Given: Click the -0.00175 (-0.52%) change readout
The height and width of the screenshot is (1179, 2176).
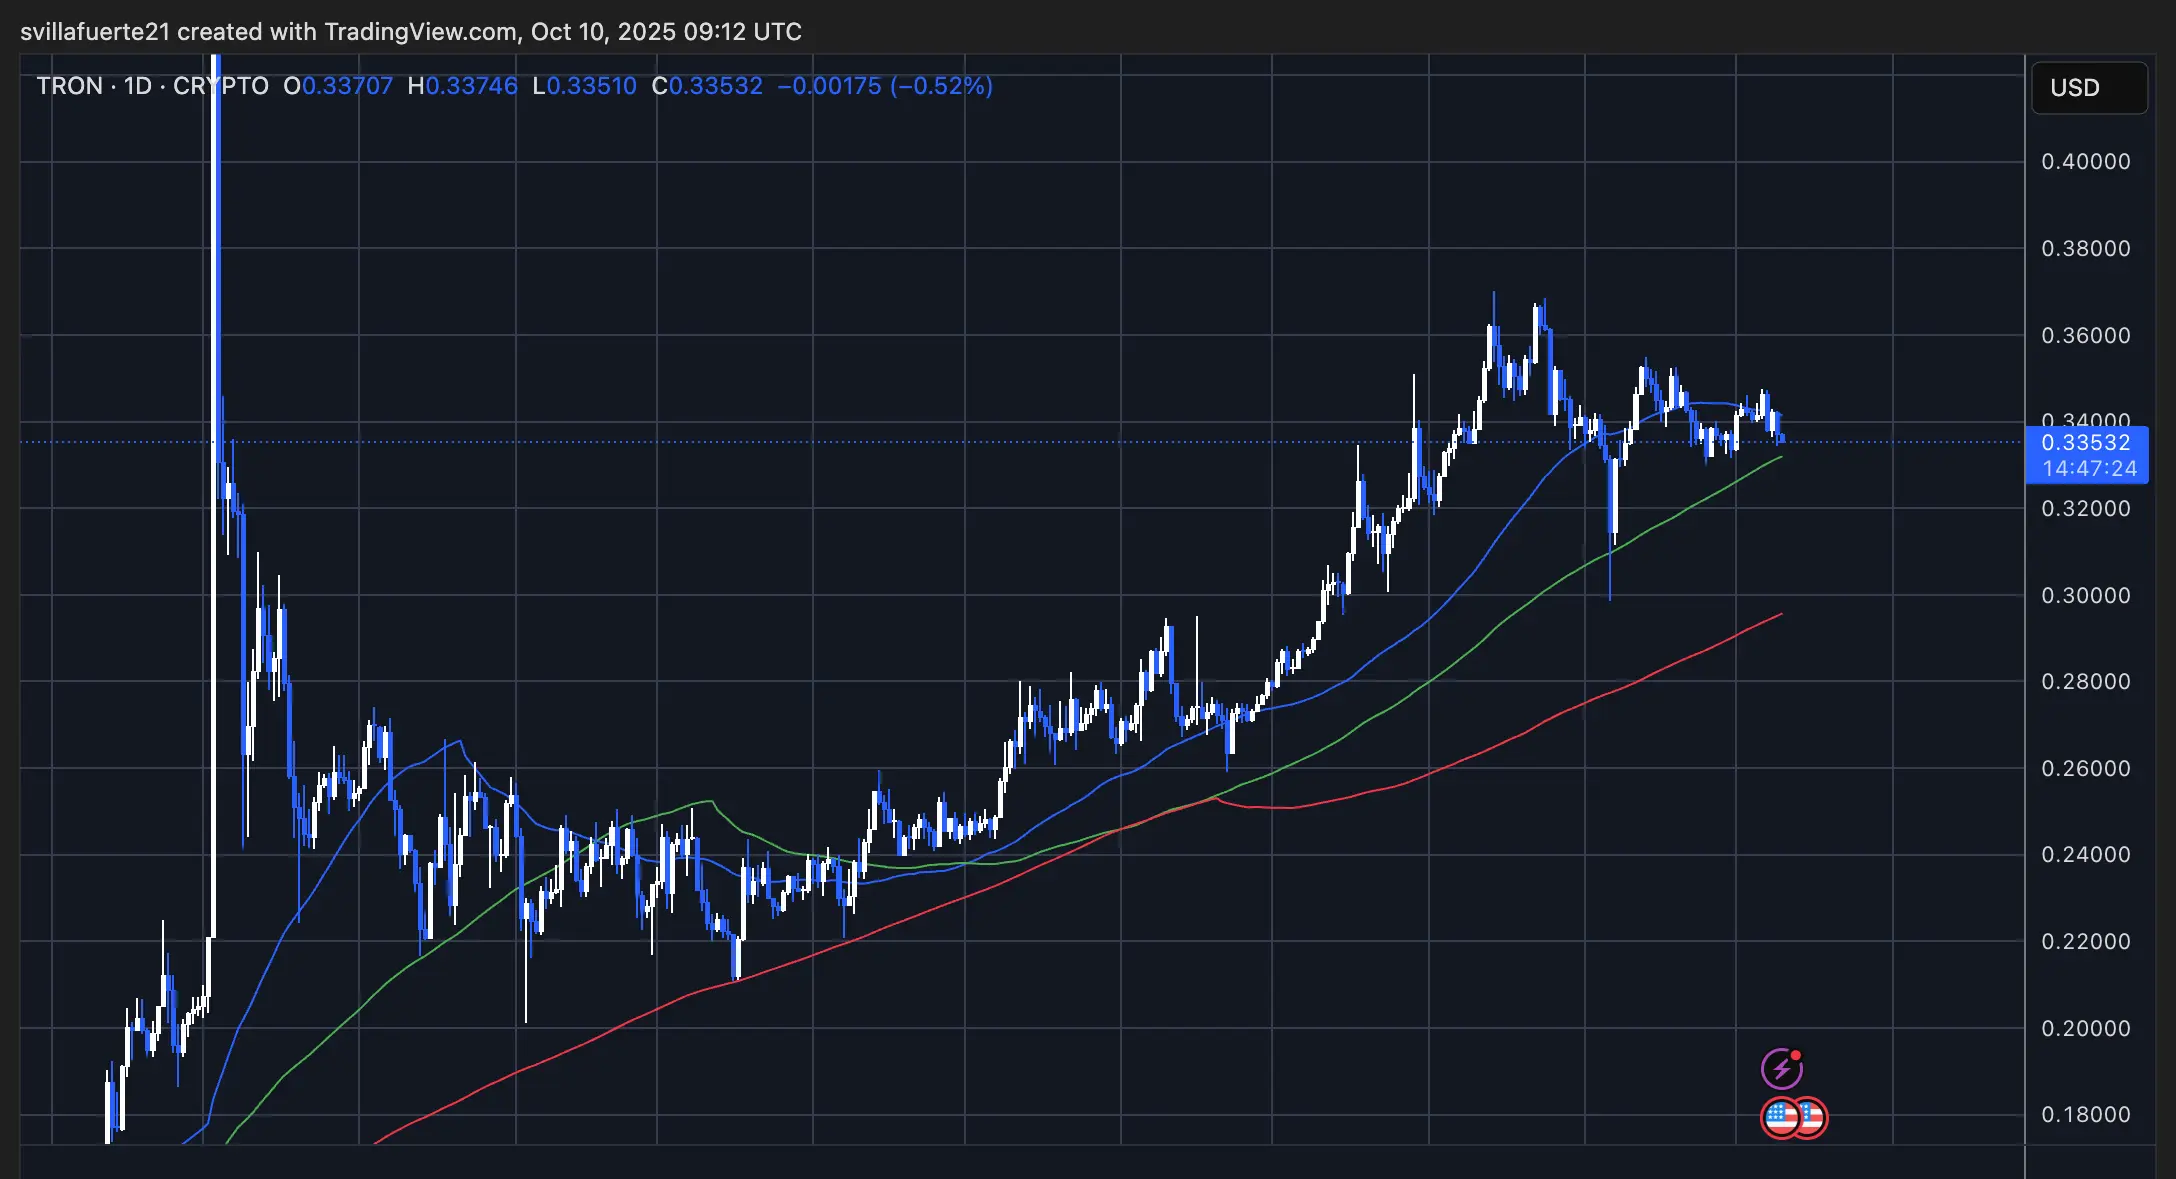Looking at the screenshot, I should coord(885,86).
